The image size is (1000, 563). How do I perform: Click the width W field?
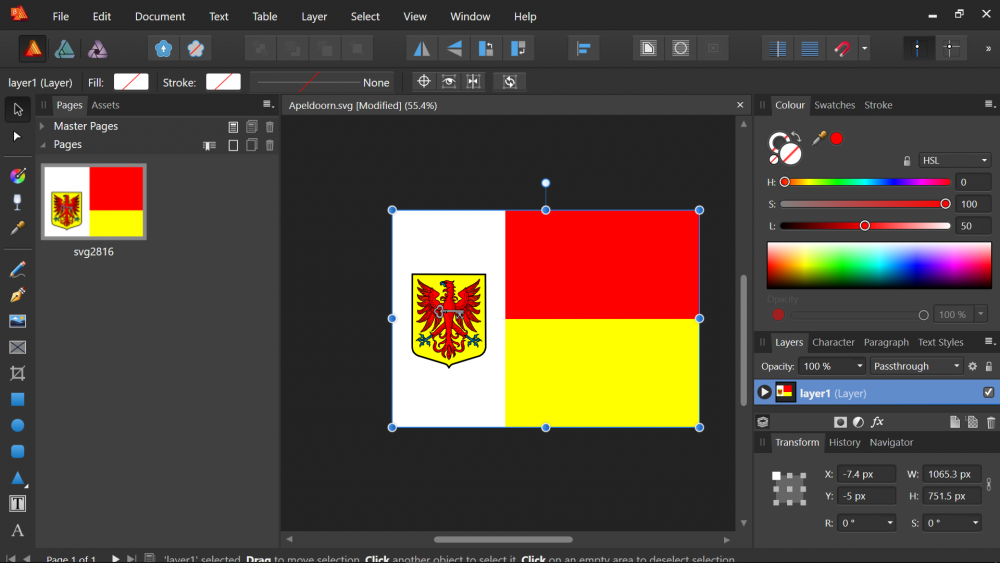coord(951,474)
